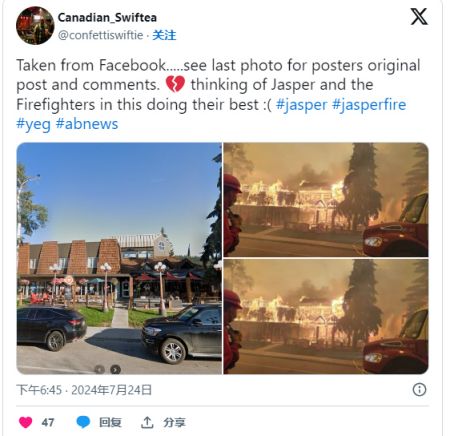This screenshot has width=450, height=436.
Task: Click the right carousel arrow on street photo
Action: click(x=115, y=369)
